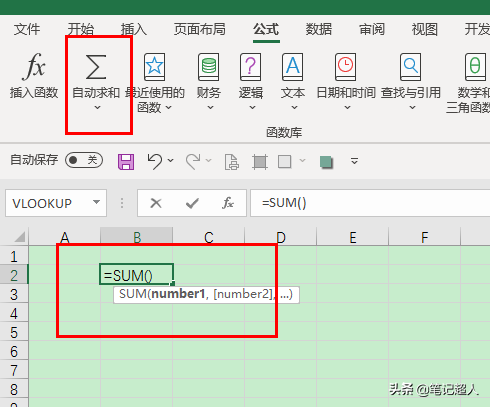The height and width of the screenshot is (407, 490).
Task: Click the fx icon in formula bar
Action: tap(228, 203)
